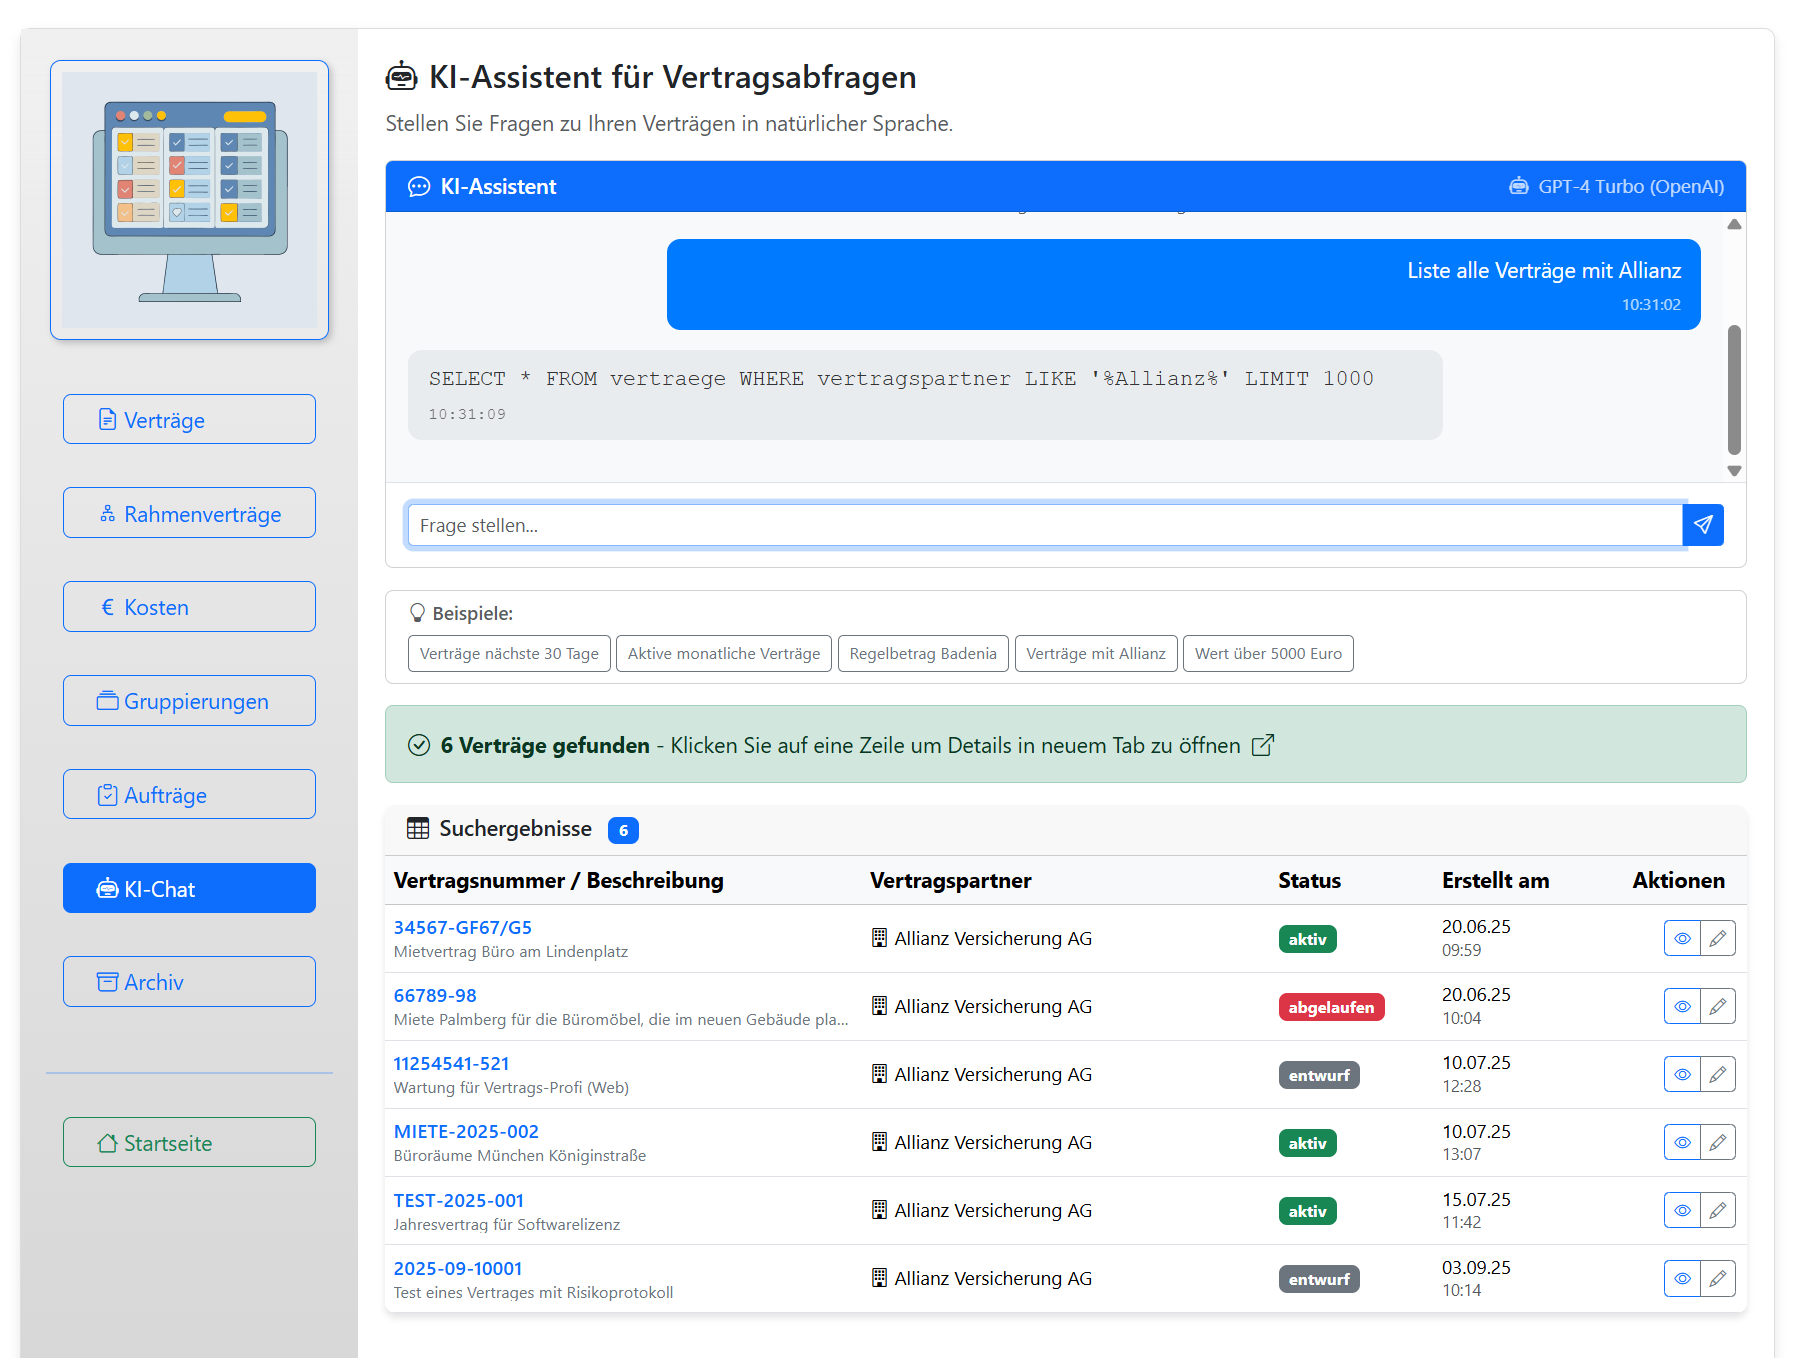Click the lightbulb icon beside Beispiele
This screenshot has height=1358, width=1808.
pos(416,613)
